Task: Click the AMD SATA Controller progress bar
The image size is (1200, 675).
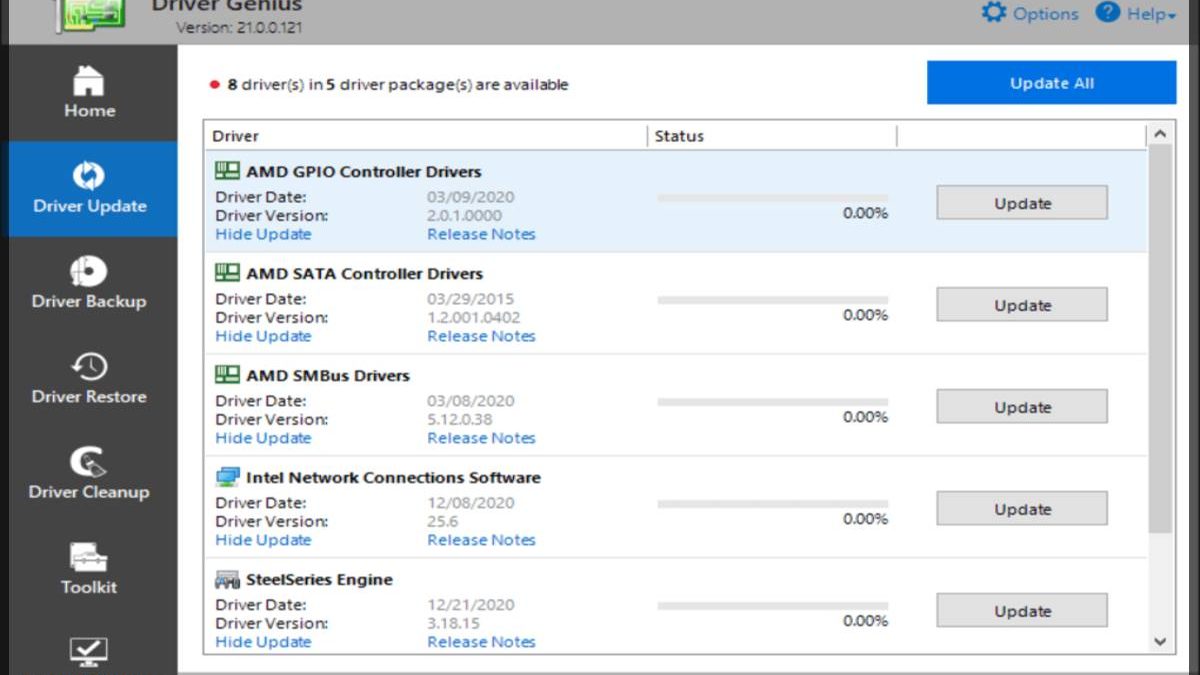Action: (772, 300)
